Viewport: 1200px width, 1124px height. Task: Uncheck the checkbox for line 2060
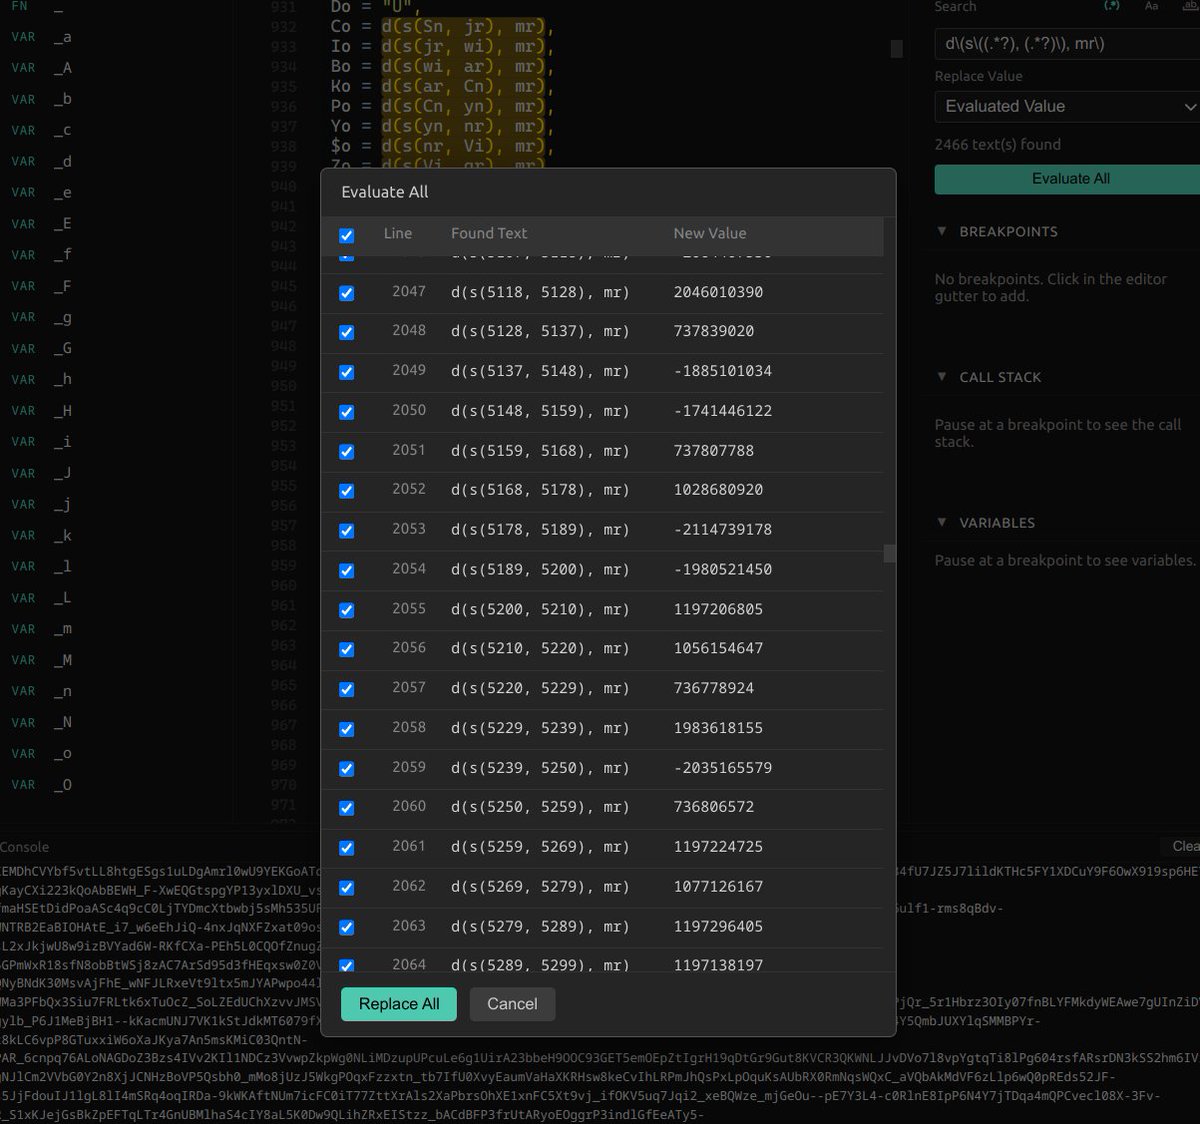pyautogui.click(x=346, y=808)
